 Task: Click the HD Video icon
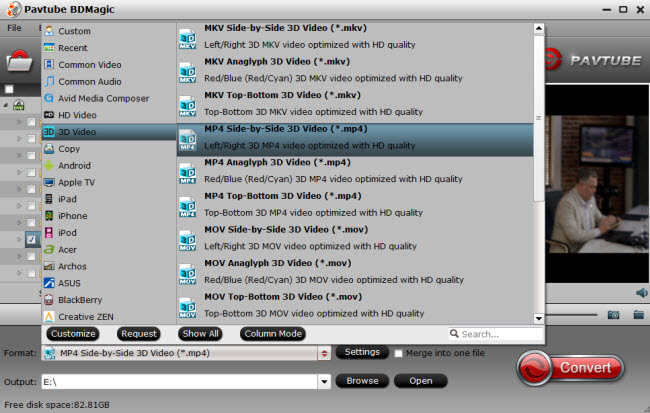[49, 115]
